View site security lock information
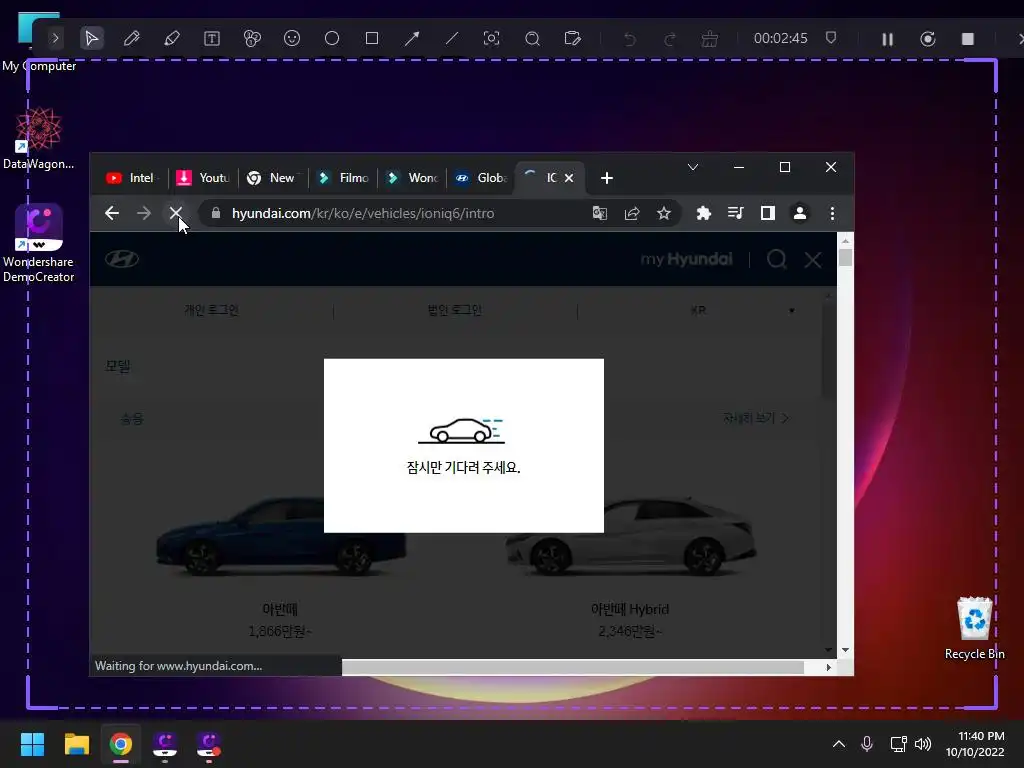 click(216, 213)
